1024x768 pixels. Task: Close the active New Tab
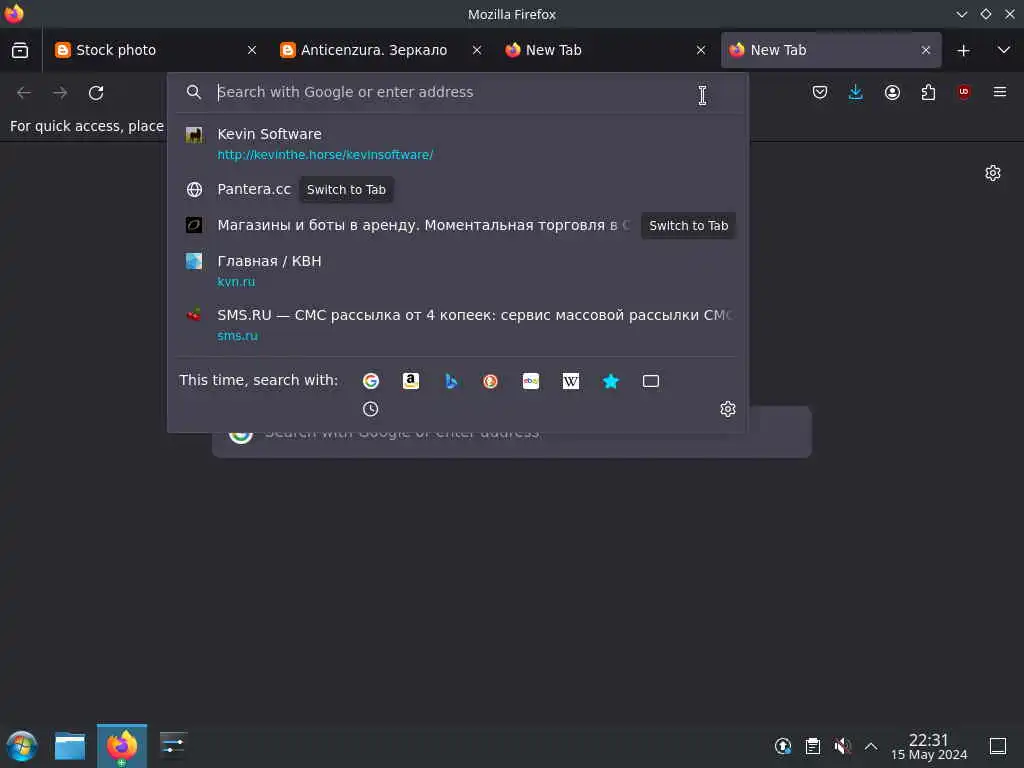pyautogui.click(x=925, y=50)
